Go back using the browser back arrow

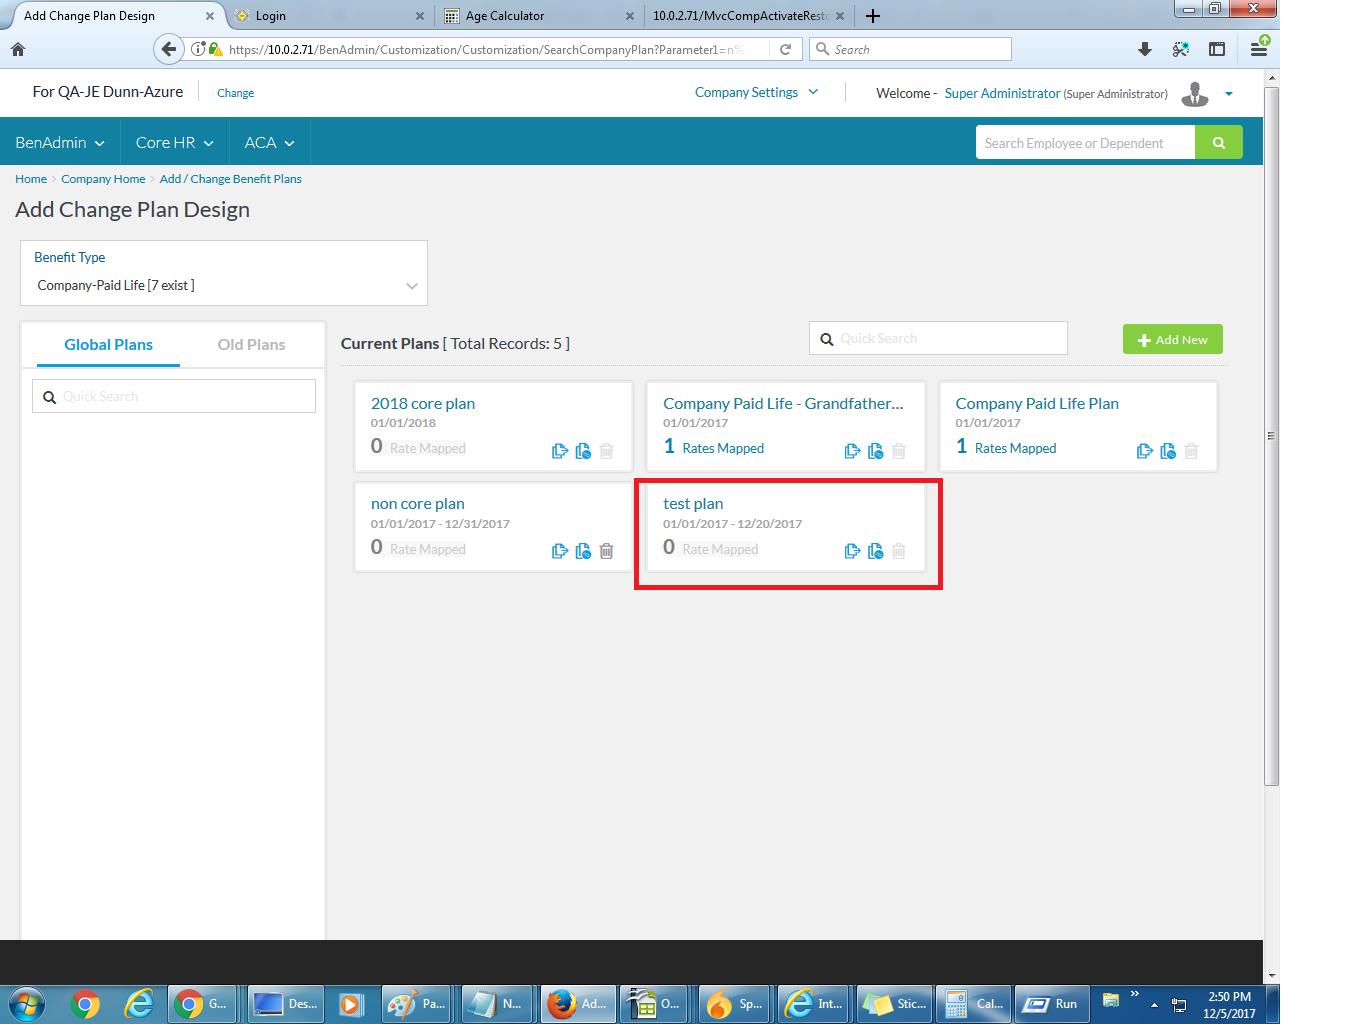tap(169, 49)
